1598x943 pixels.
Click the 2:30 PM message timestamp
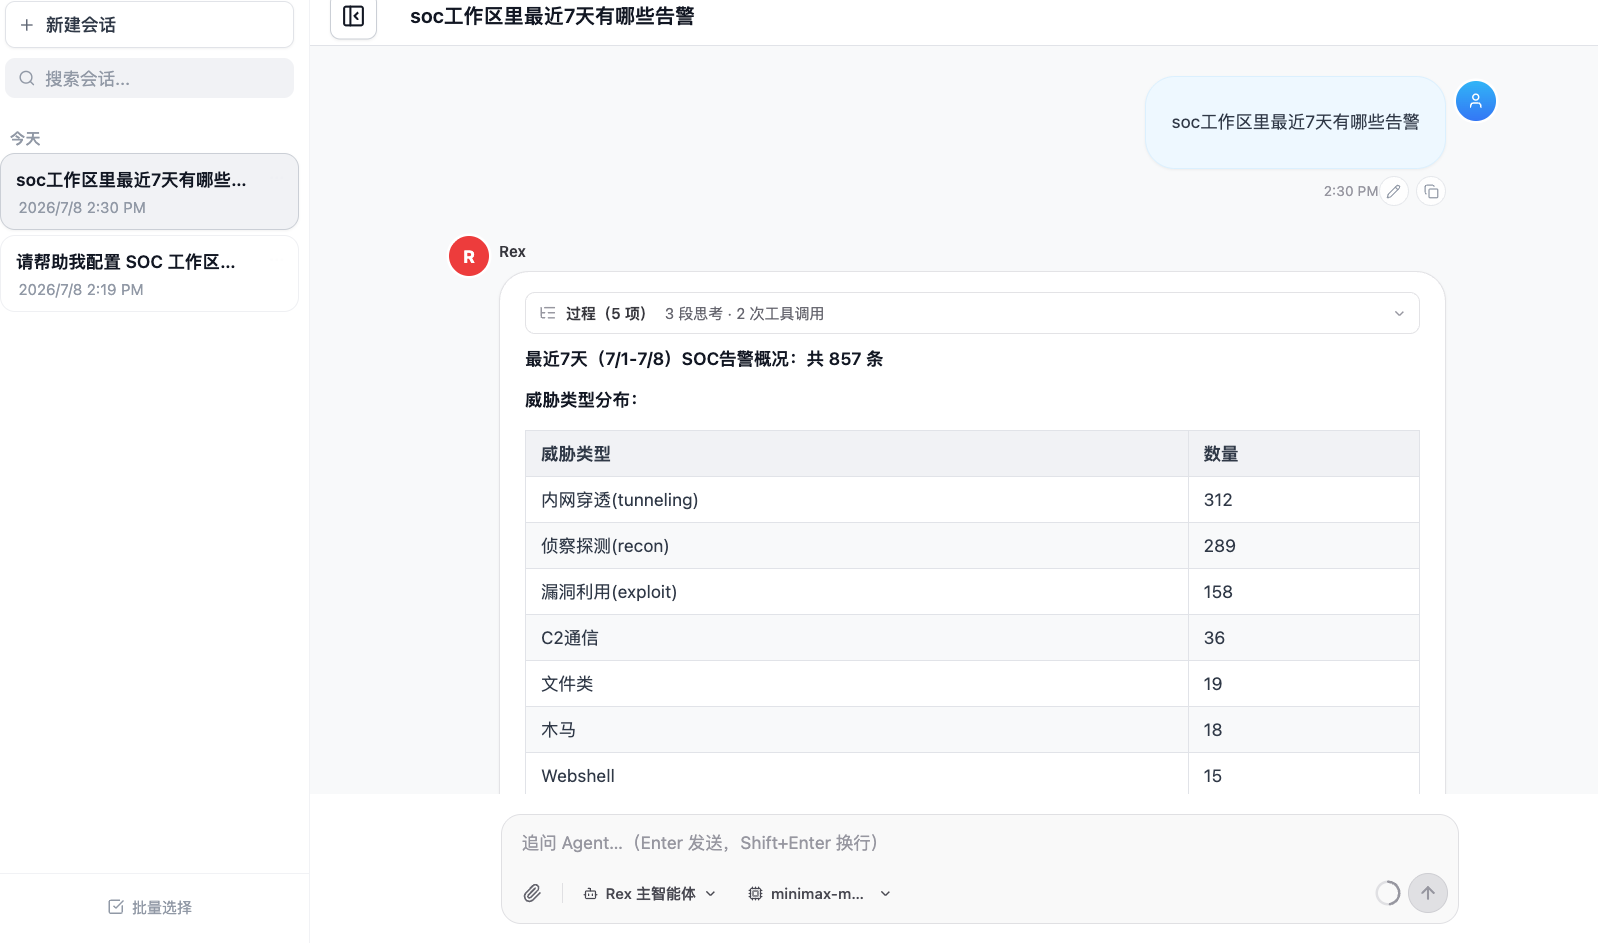(x=1350, y=191)
